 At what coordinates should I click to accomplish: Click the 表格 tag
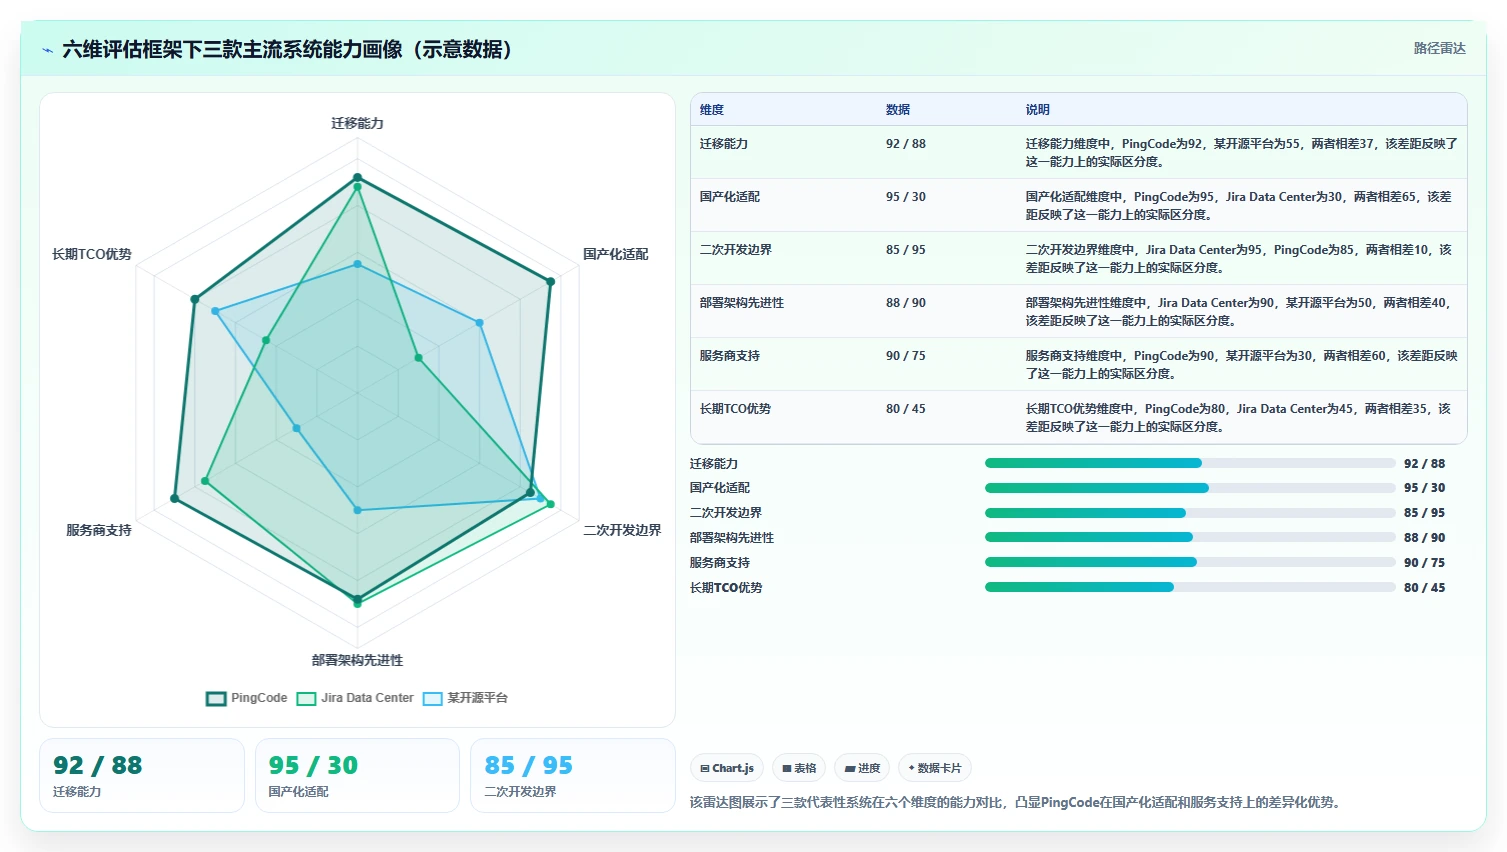pyautogui.click(x=799, y=768)
